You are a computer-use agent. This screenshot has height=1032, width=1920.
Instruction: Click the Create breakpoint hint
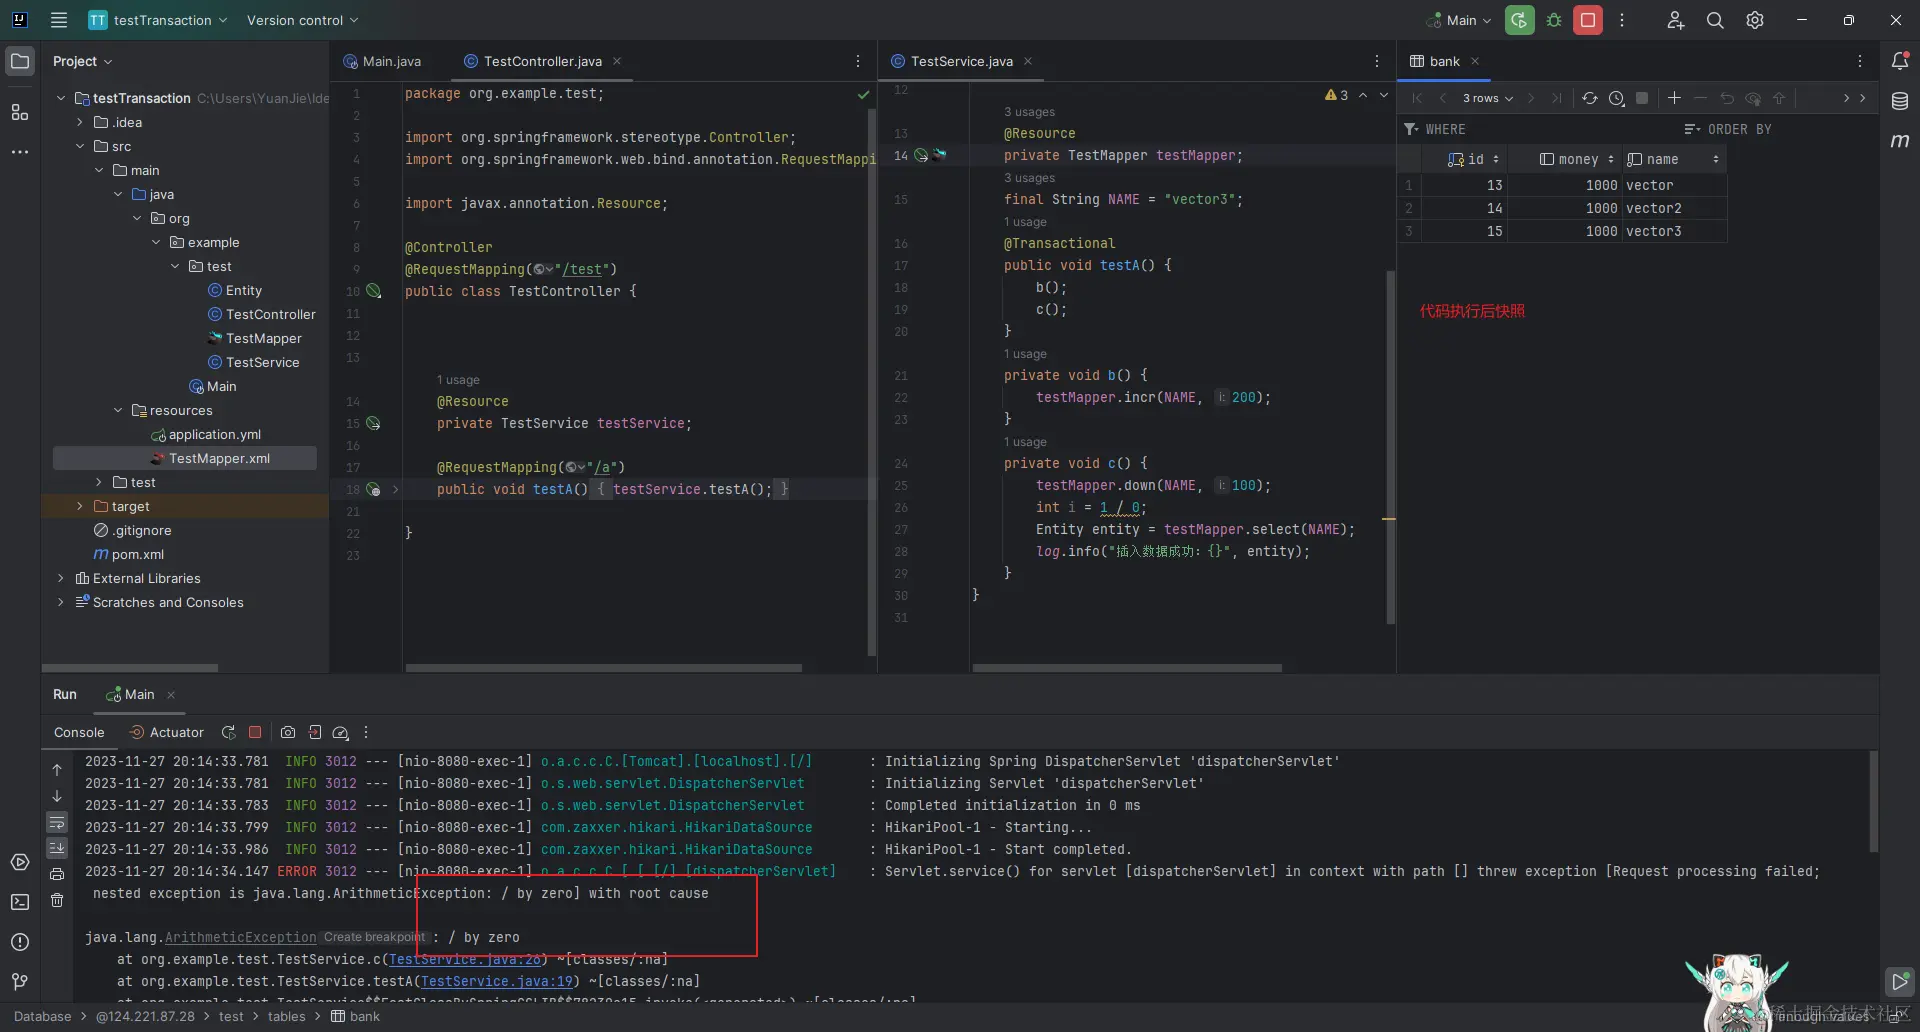[374, 937]
